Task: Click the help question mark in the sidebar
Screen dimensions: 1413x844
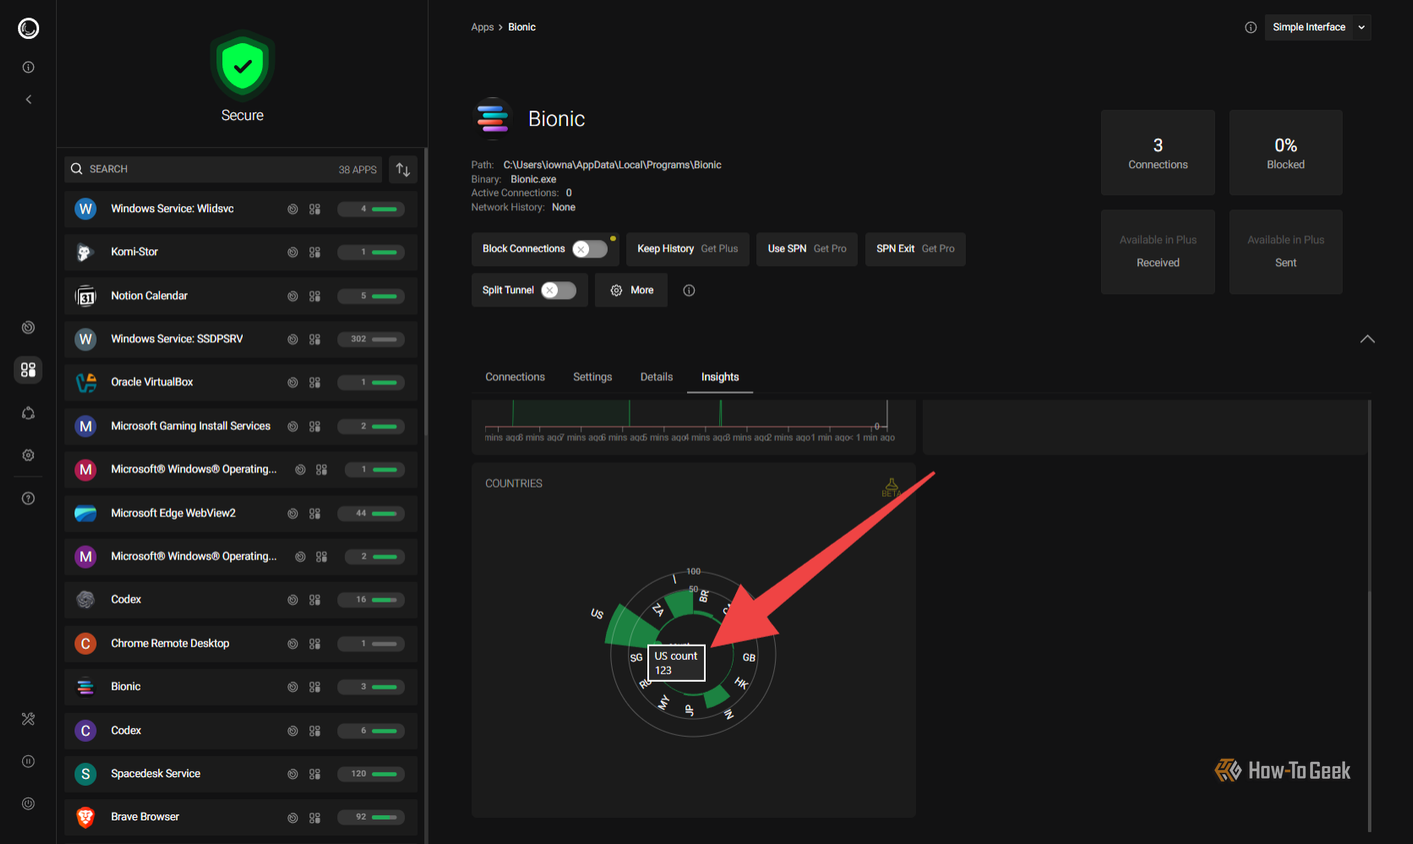Action: (28, 498)
